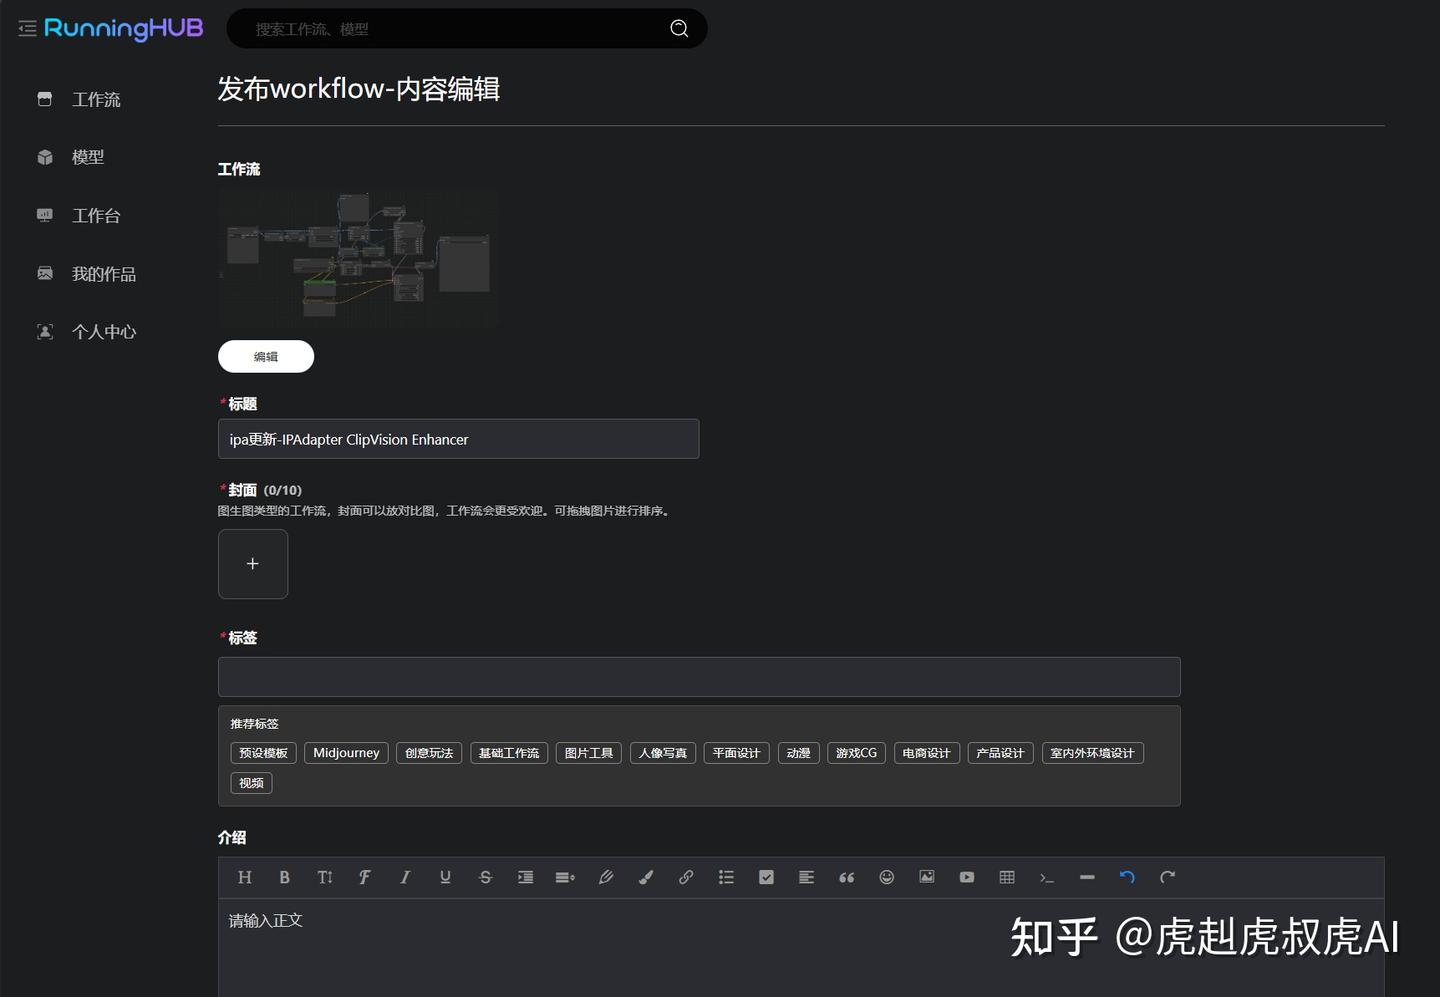Viewport: 1440px width, 997px height.
Task: Insert an image into the introduction editor
Action: [x=926, y=877]
